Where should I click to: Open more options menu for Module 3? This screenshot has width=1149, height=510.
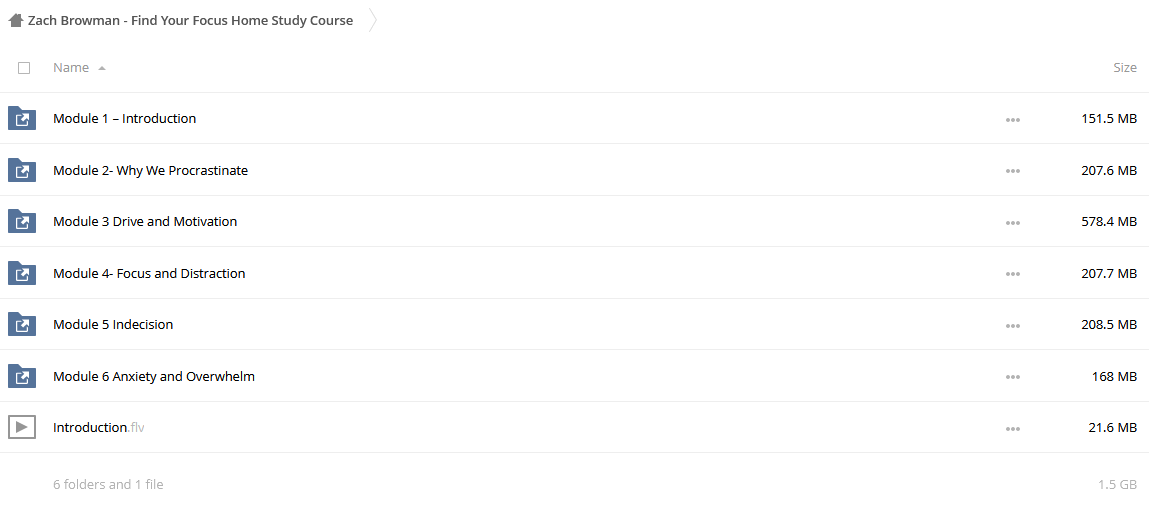[x=1013, y=223]
